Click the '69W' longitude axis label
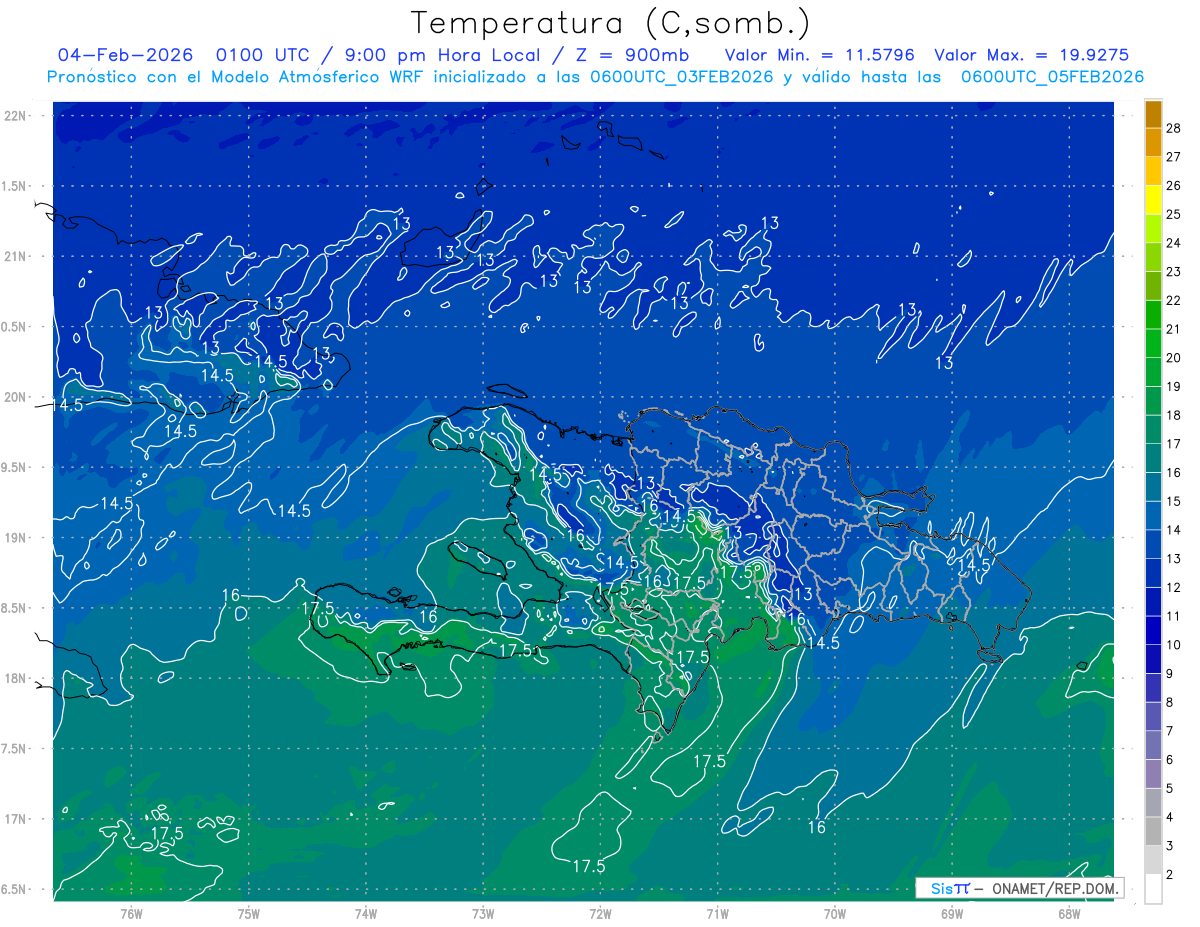The height and width of the screenshot is (927, 1200). point(951,914)
